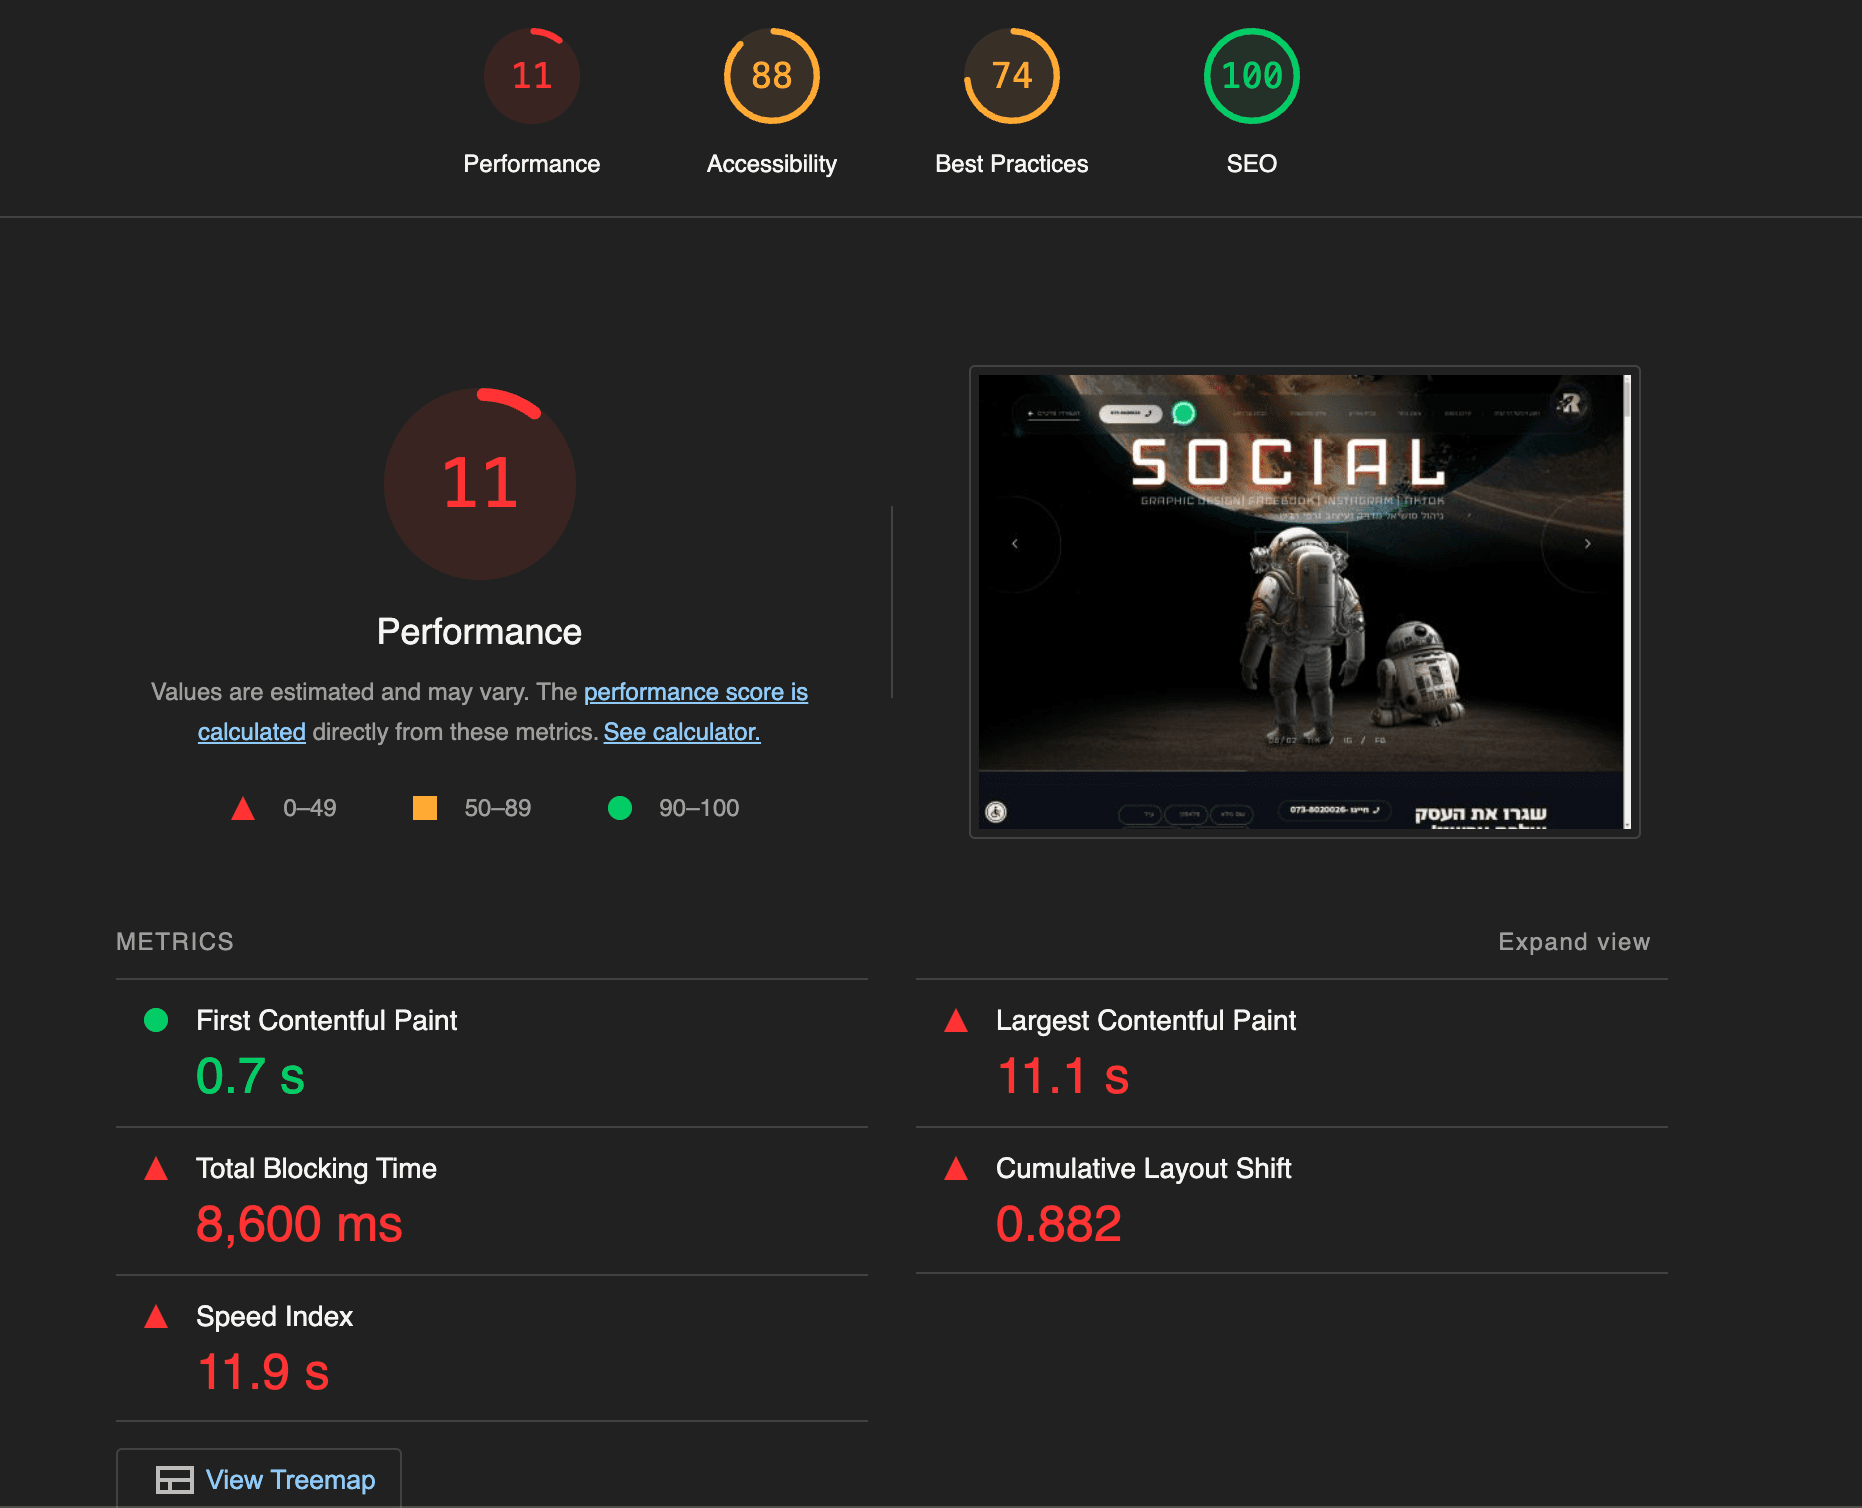Click red triangle beside Total Blocking Time
Image resolution: width=1862 pixels, height=1508 pixels.
pos(156,1169)
